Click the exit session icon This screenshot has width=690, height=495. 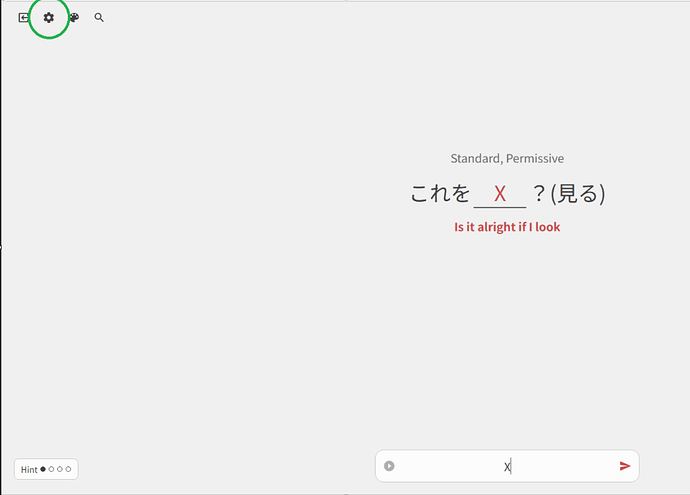click(24, 18)
